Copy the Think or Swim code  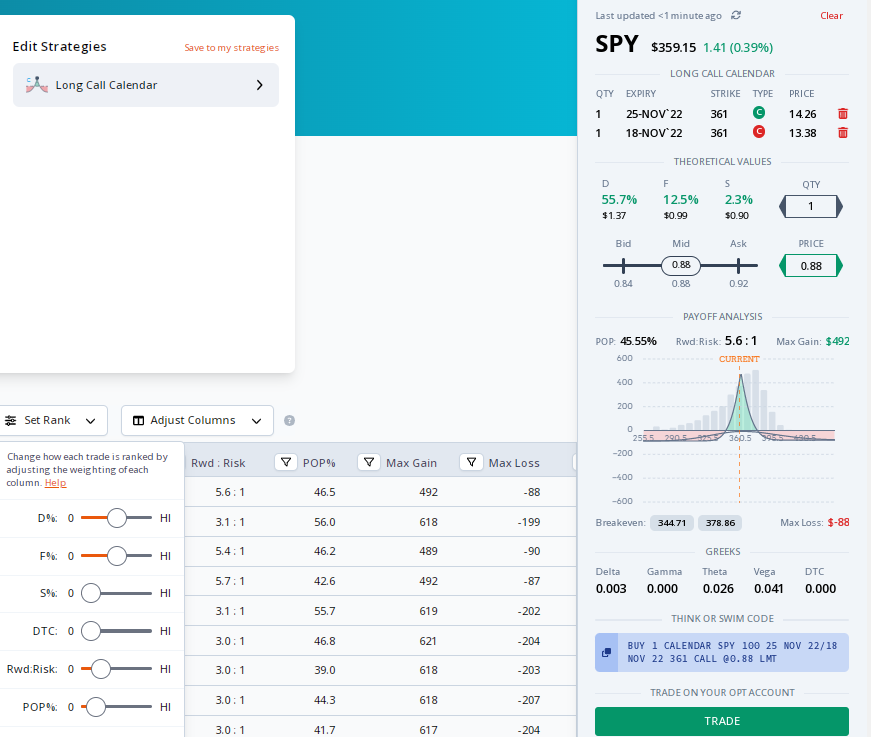tap(607, 652)
